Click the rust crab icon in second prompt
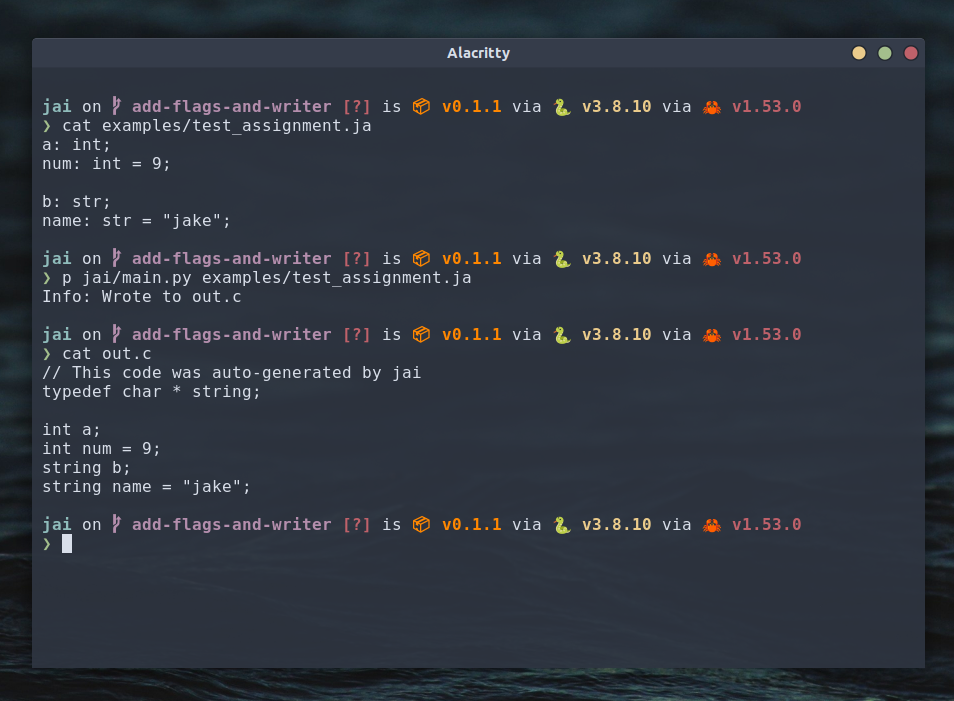The width and height of the screenshot is (954, 701). pos(712,259)
